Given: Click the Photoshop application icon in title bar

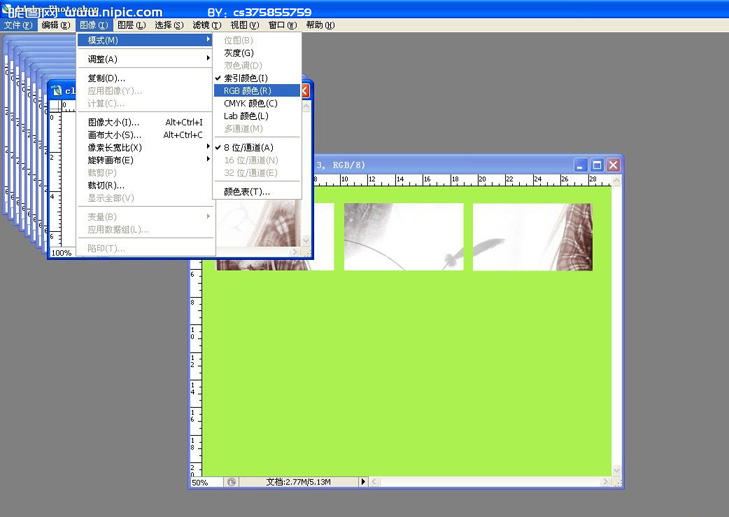Looking at the screenshot, I should (x=6, y=10).
